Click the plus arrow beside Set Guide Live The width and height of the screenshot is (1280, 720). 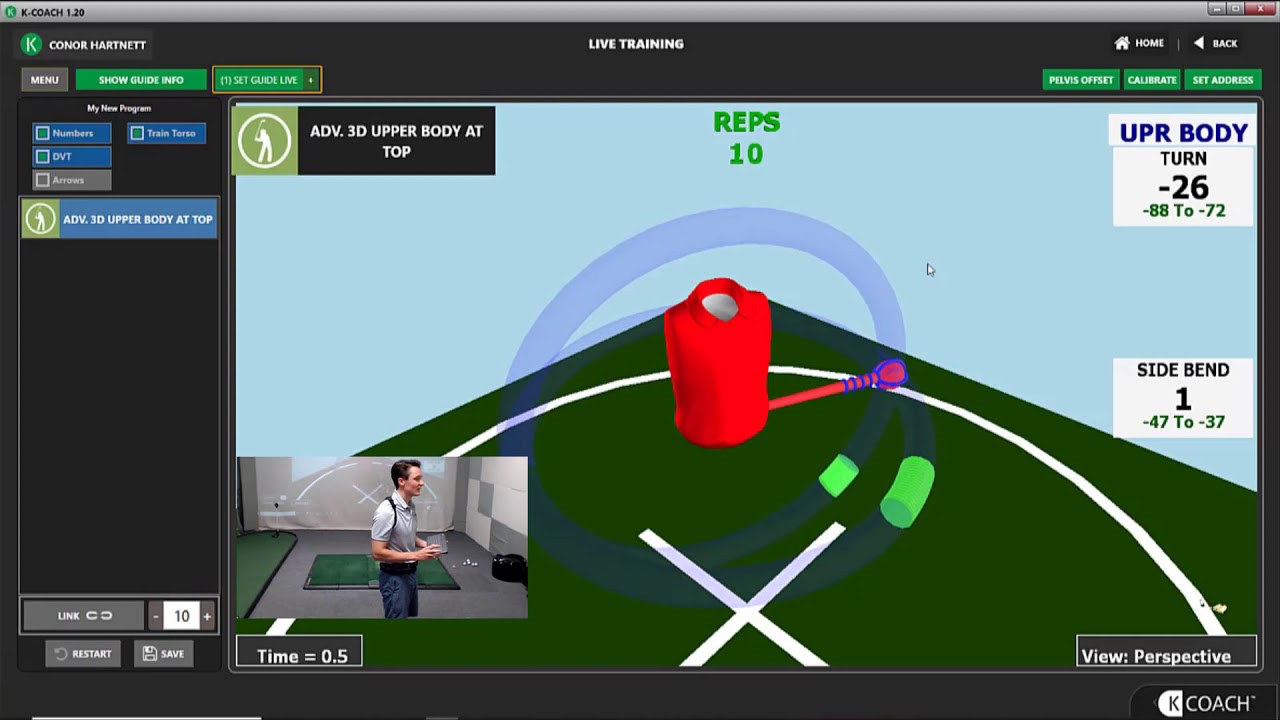[x=310, y=80]
